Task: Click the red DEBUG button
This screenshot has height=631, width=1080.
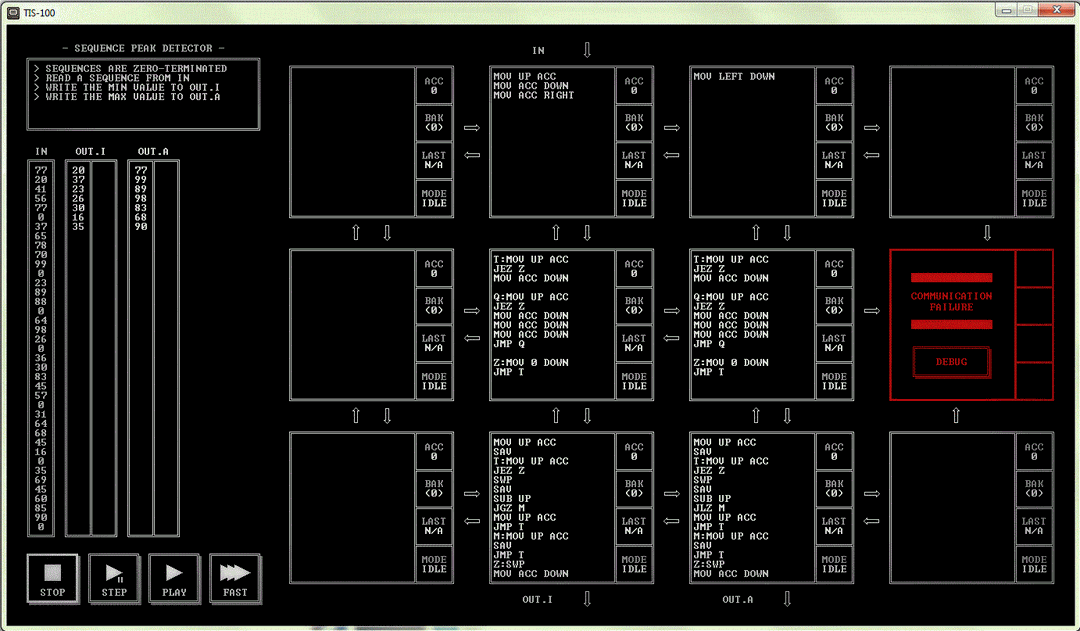Action: (951, 362)
